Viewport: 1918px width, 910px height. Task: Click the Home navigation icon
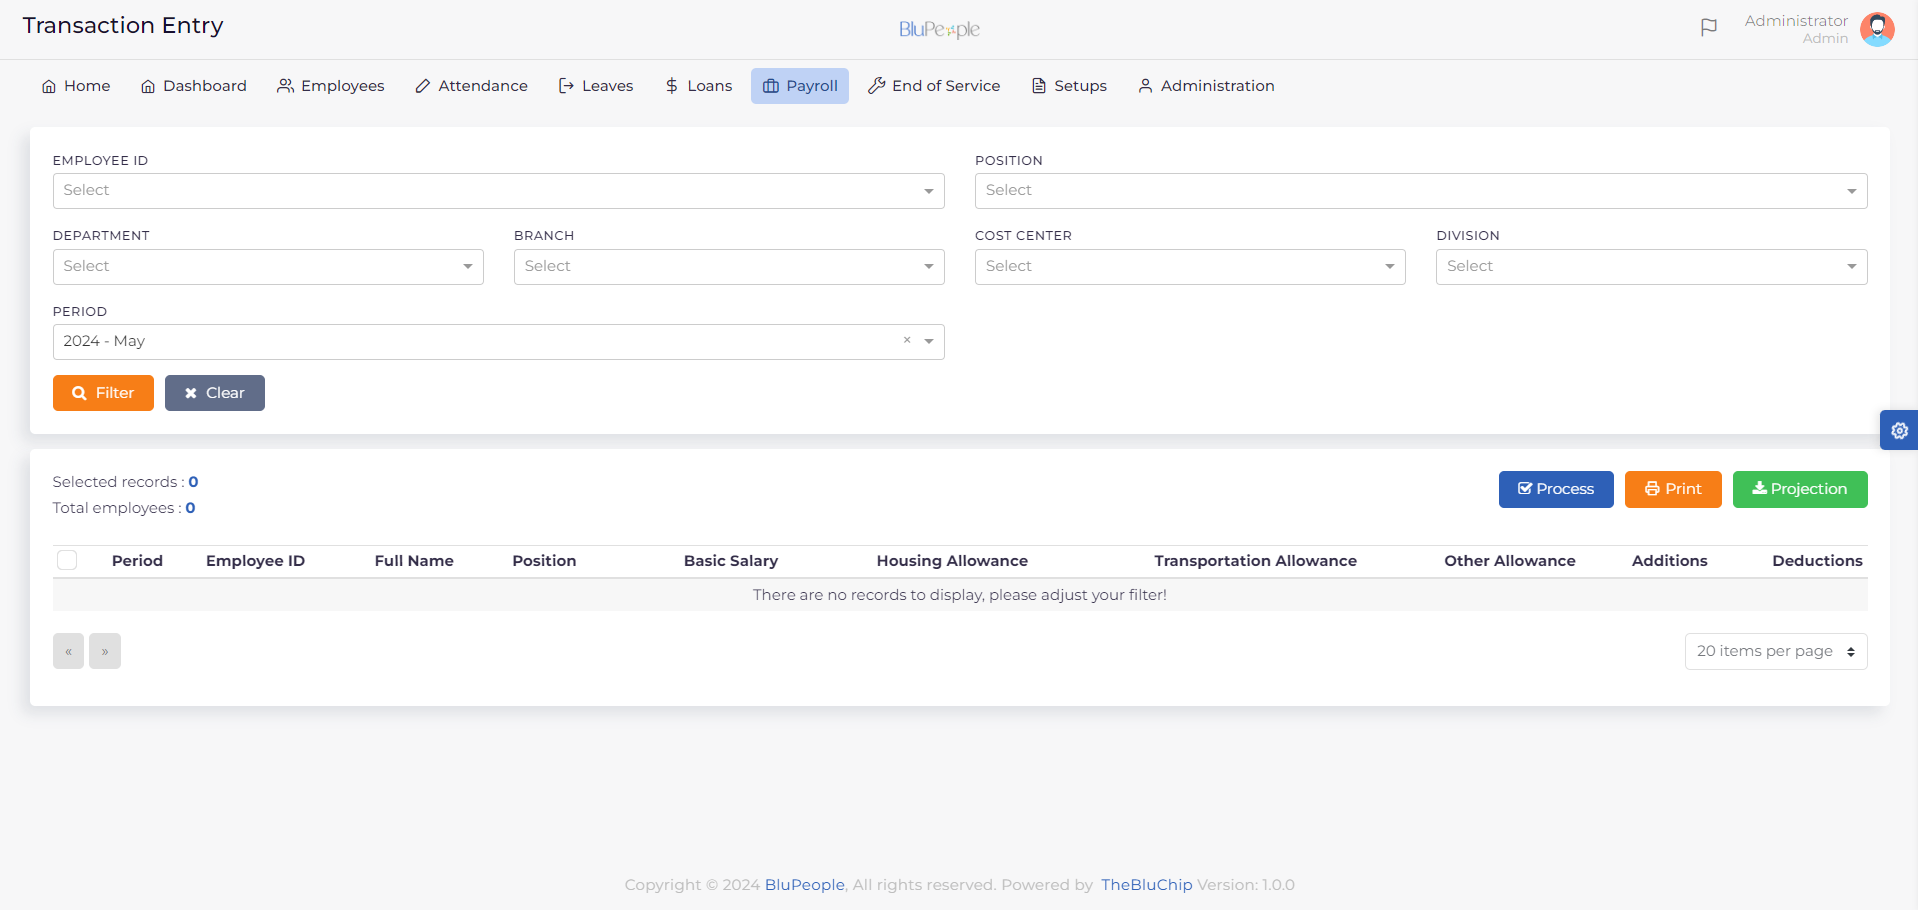[x=48, y=86]
